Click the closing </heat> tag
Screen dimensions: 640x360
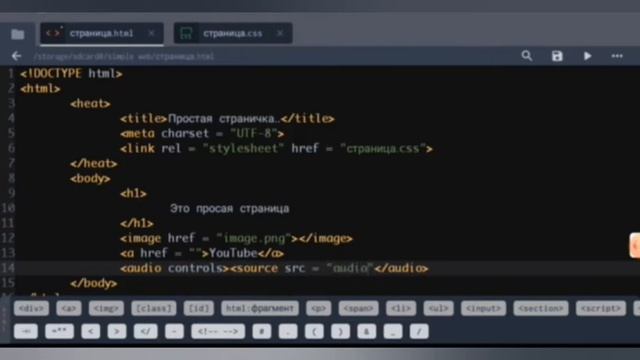(94, 164)
